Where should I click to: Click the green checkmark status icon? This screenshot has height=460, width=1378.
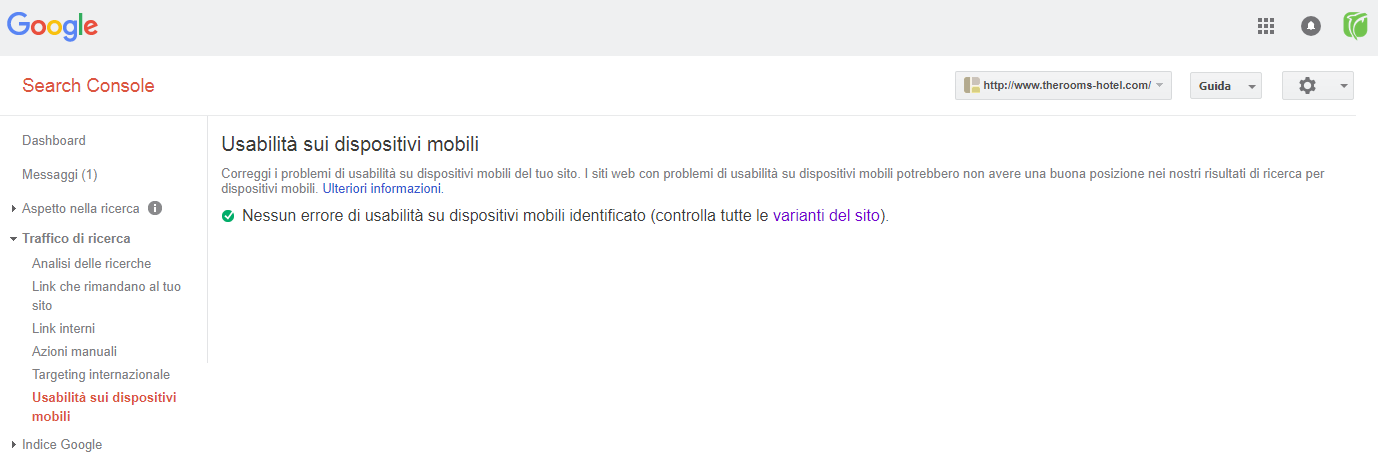[x=228, y=215]
